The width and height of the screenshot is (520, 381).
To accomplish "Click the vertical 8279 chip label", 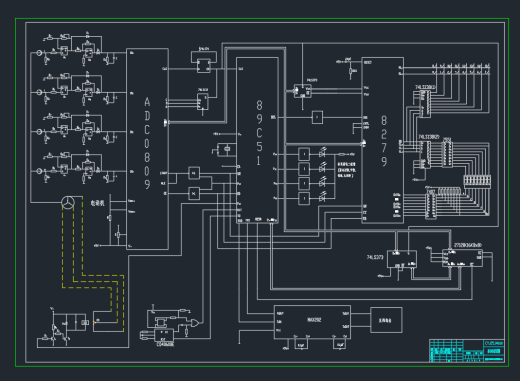I will point(384,141).
